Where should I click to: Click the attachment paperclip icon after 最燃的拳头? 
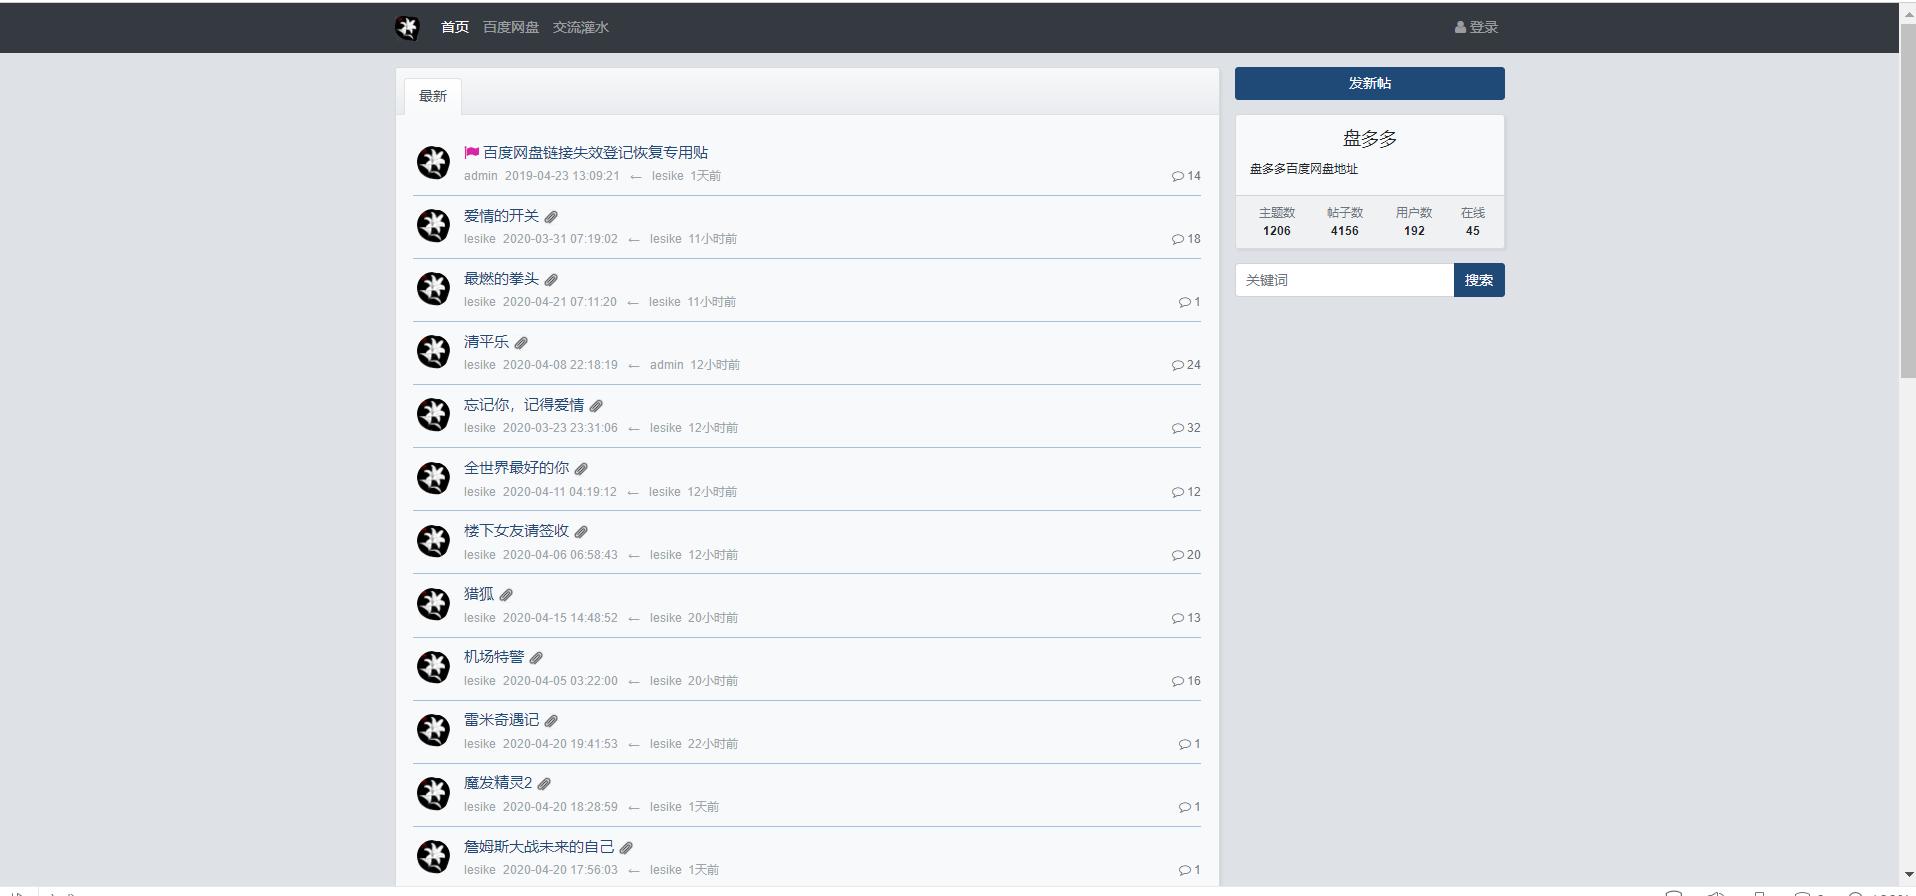tap(551, 280)
